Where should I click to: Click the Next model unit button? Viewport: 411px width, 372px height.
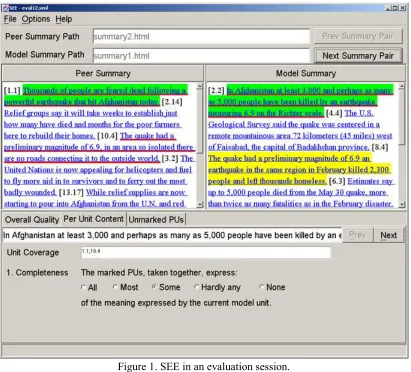[x=388, y=235]
